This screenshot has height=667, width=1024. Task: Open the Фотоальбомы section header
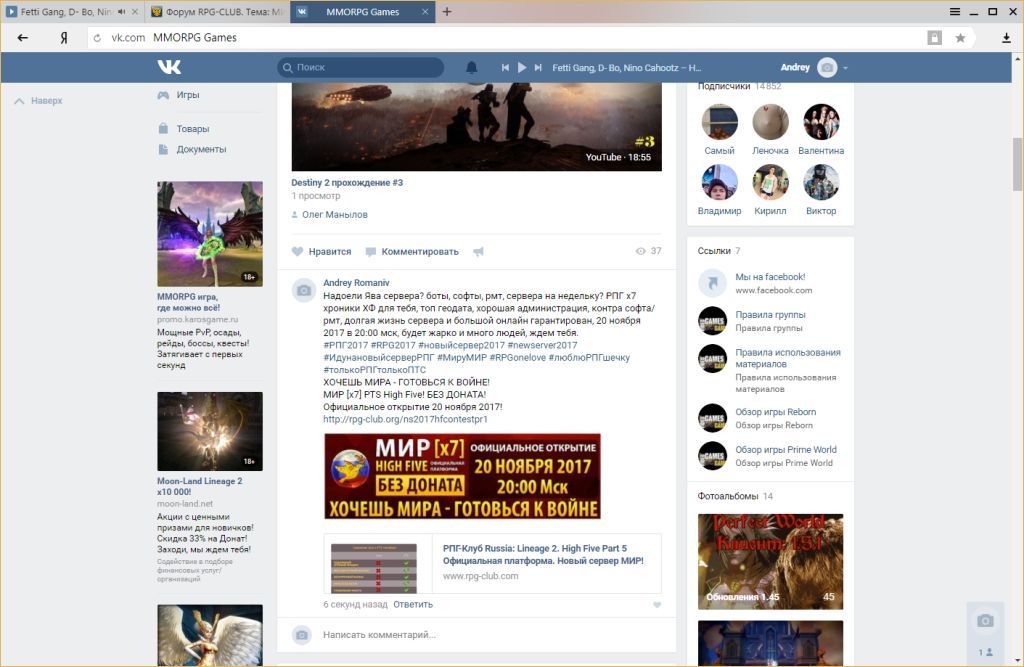click(735, 496)
